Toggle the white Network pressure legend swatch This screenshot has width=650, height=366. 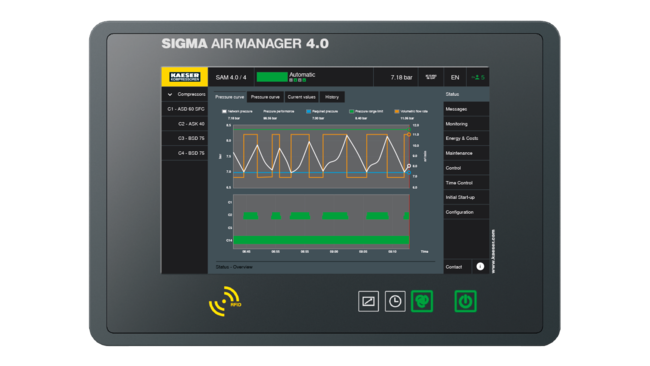[x=224, y=111]
